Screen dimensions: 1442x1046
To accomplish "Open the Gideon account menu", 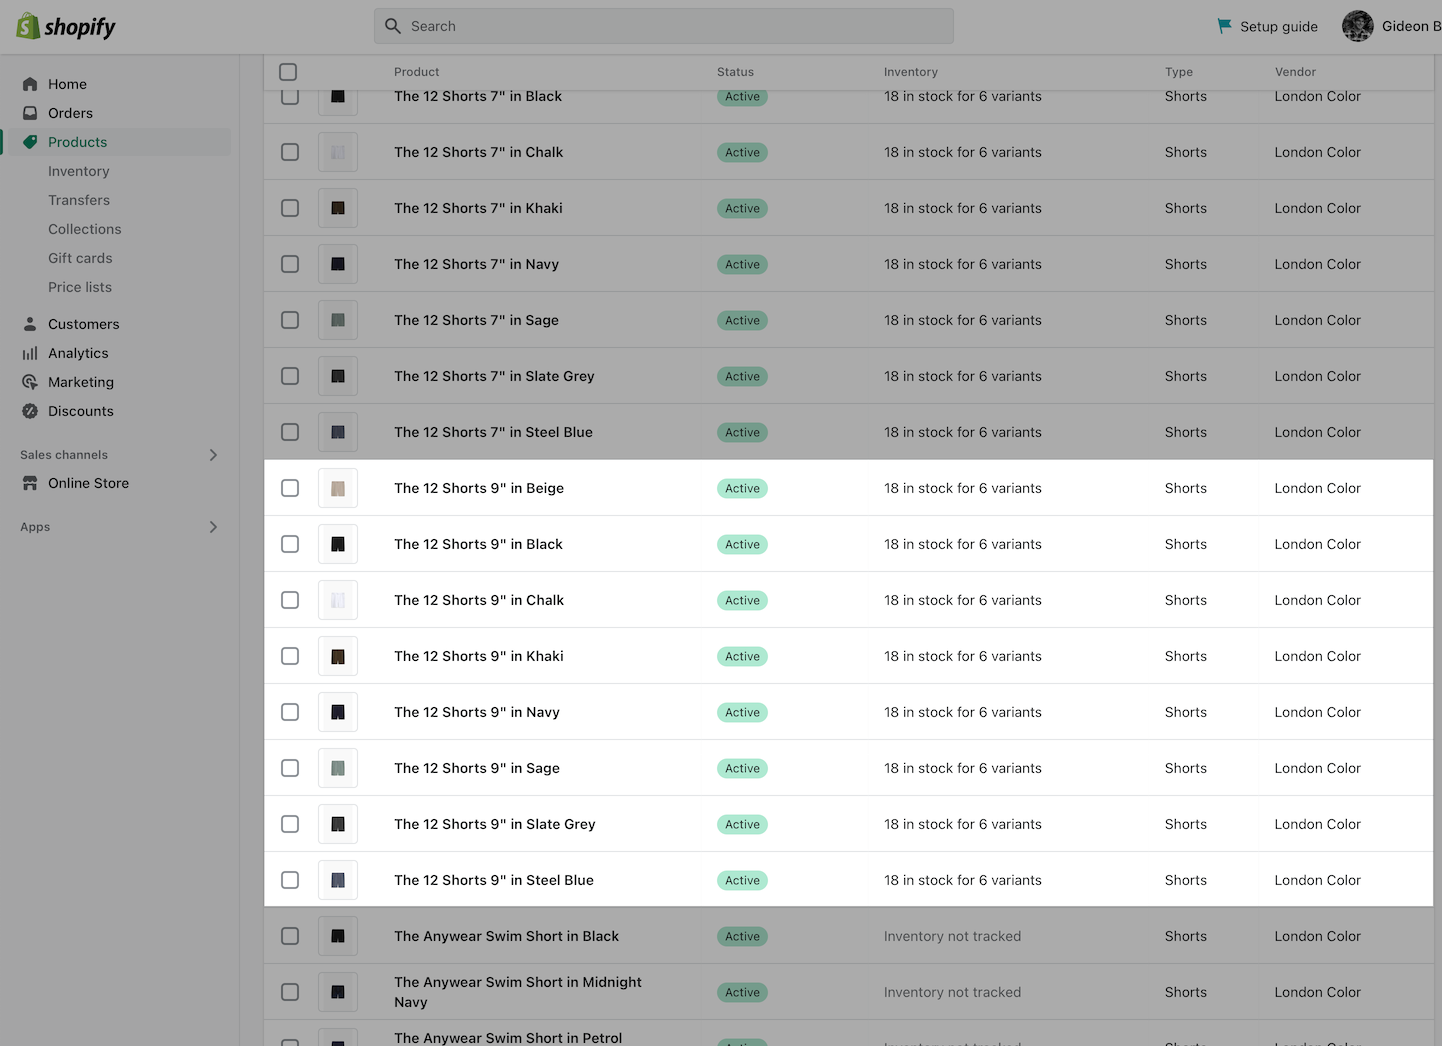I will click(1390, 26).
